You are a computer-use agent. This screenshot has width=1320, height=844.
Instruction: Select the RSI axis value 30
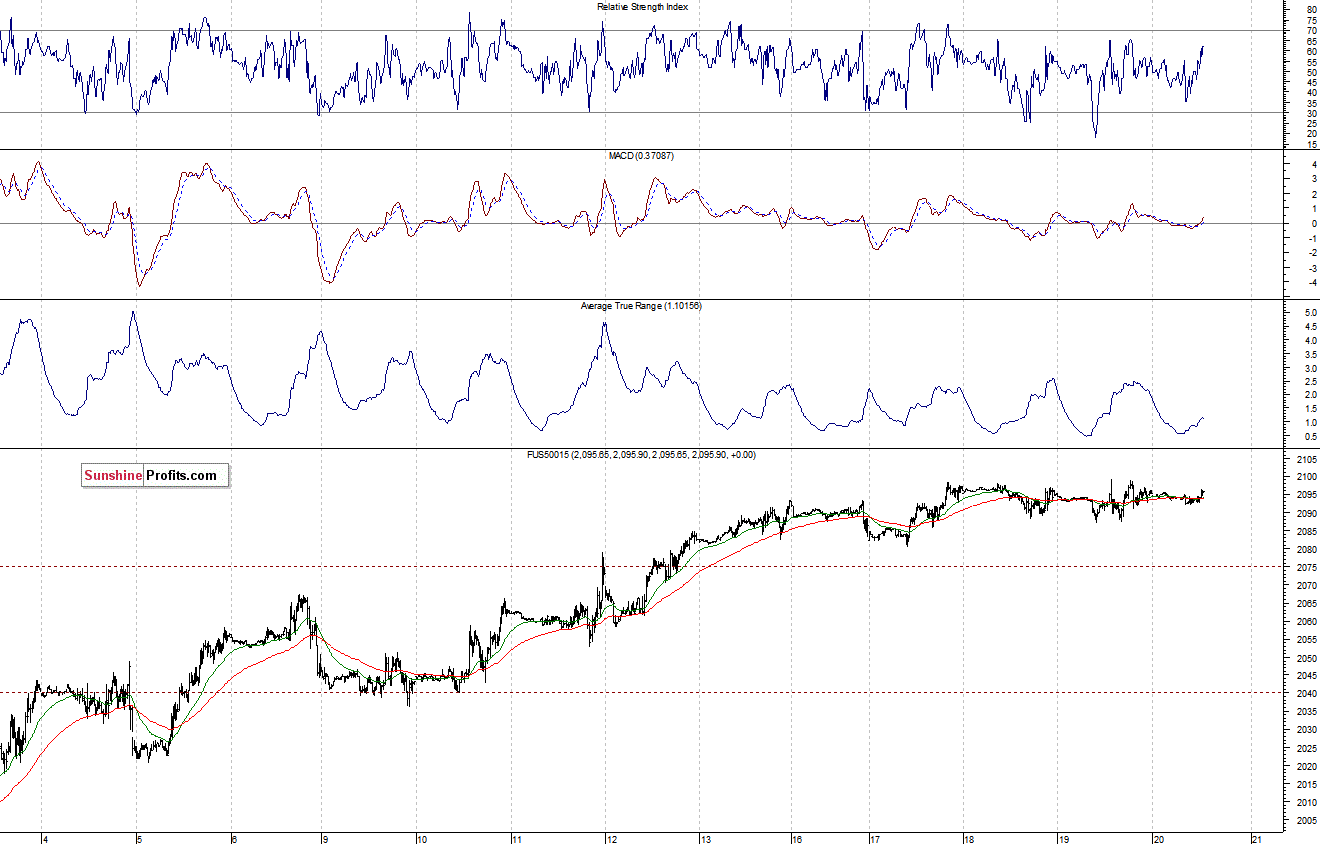(1310, 113)
